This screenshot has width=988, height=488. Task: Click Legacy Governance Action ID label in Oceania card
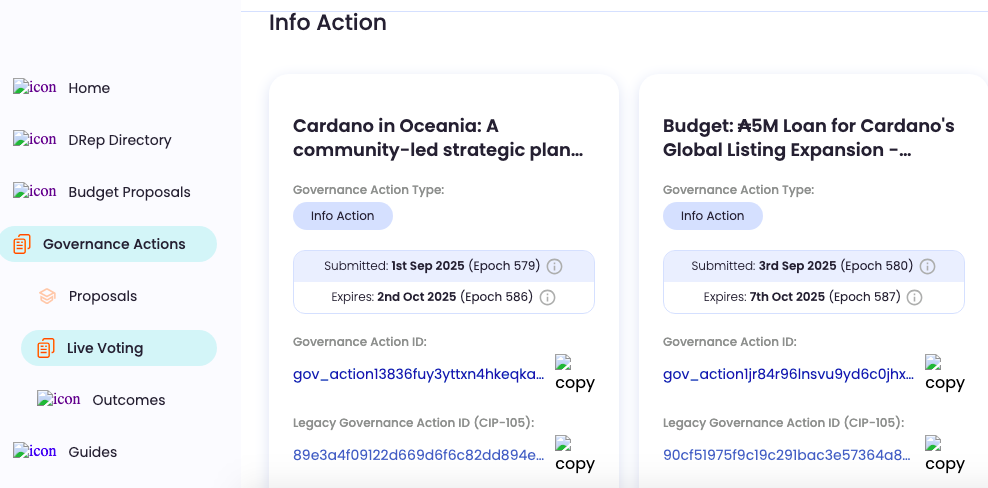tap(413, 422)
